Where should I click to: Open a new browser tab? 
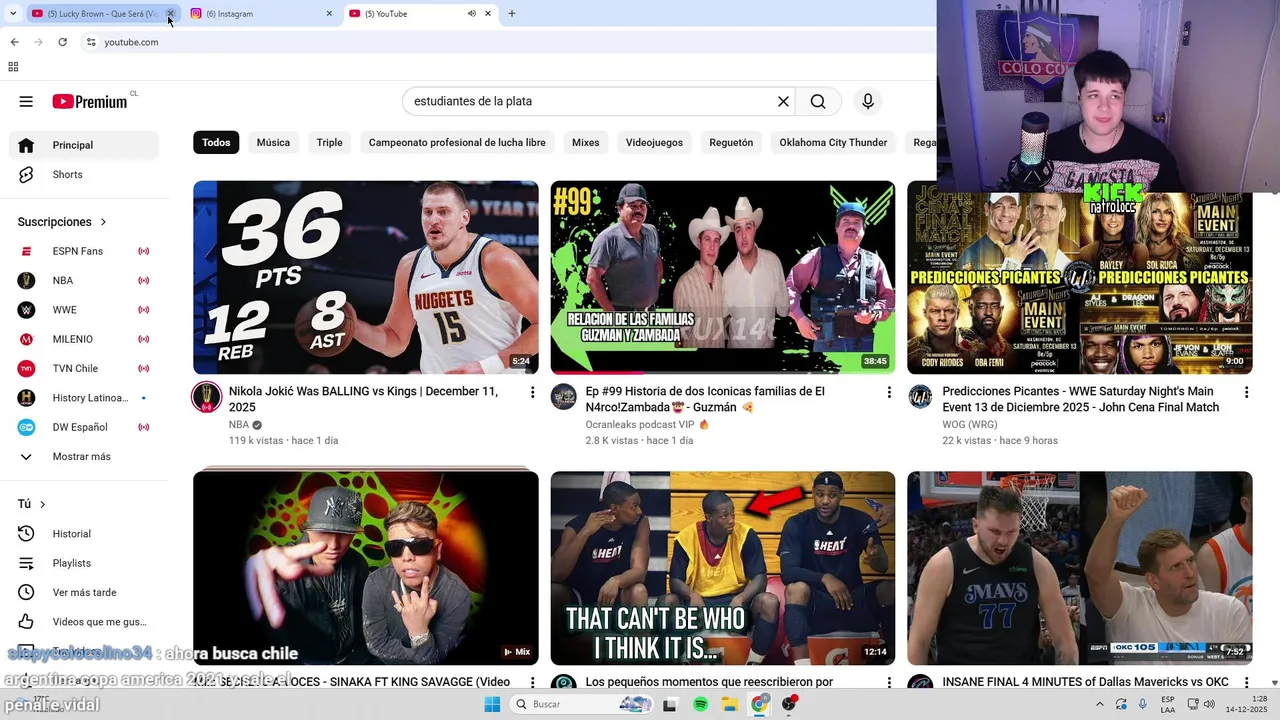tap(512, 14)
